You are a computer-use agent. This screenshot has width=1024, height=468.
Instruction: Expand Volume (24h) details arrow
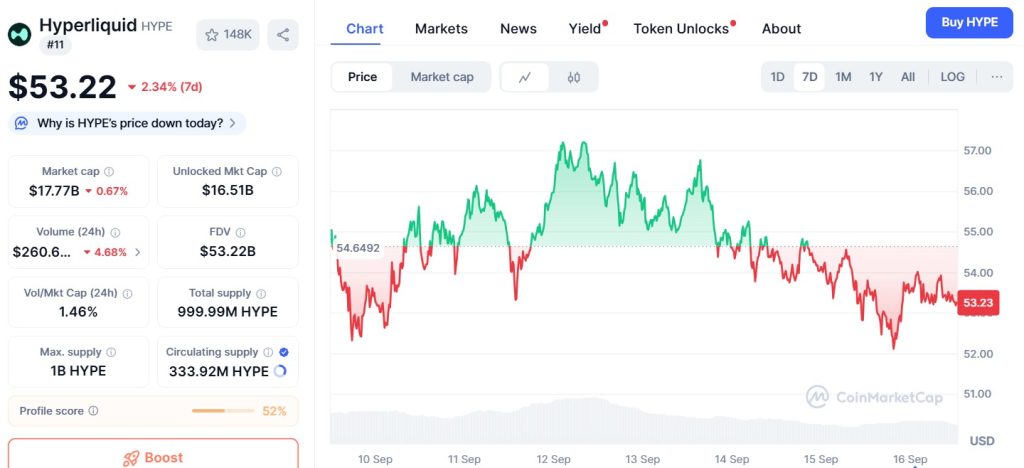137,252
